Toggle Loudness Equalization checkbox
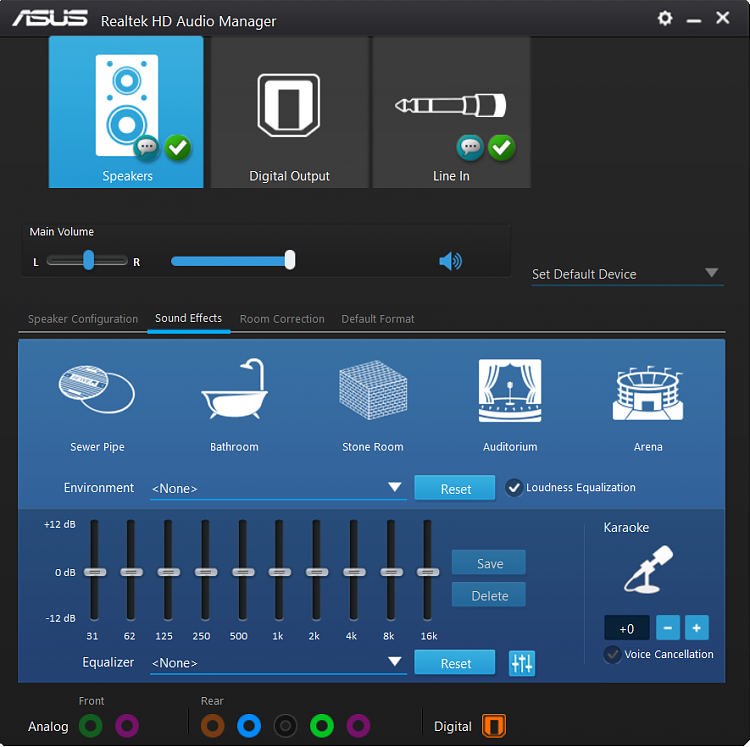This screenshot has height=747, width=750. pos(514,488)
